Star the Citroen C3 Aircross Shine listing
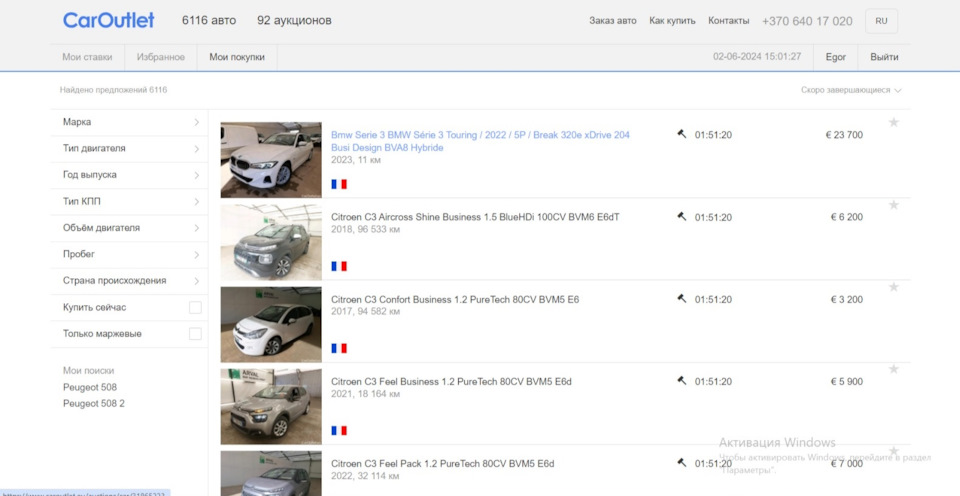The width and height of the screenshot is (960, 496). pyautogui.click(x=893, y=205)
